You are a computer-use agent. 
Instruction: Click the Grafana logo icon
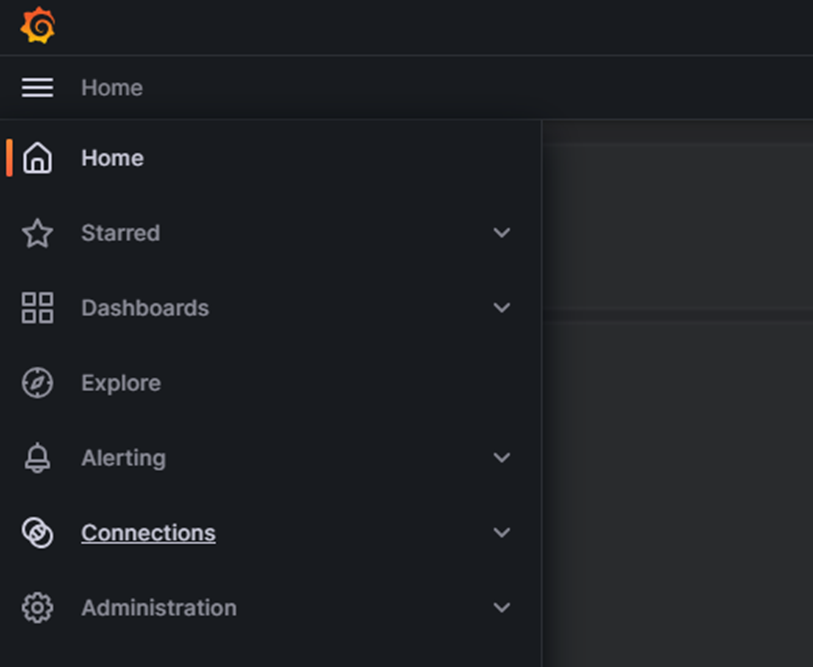pyautogui.click(x=38, y=26)
